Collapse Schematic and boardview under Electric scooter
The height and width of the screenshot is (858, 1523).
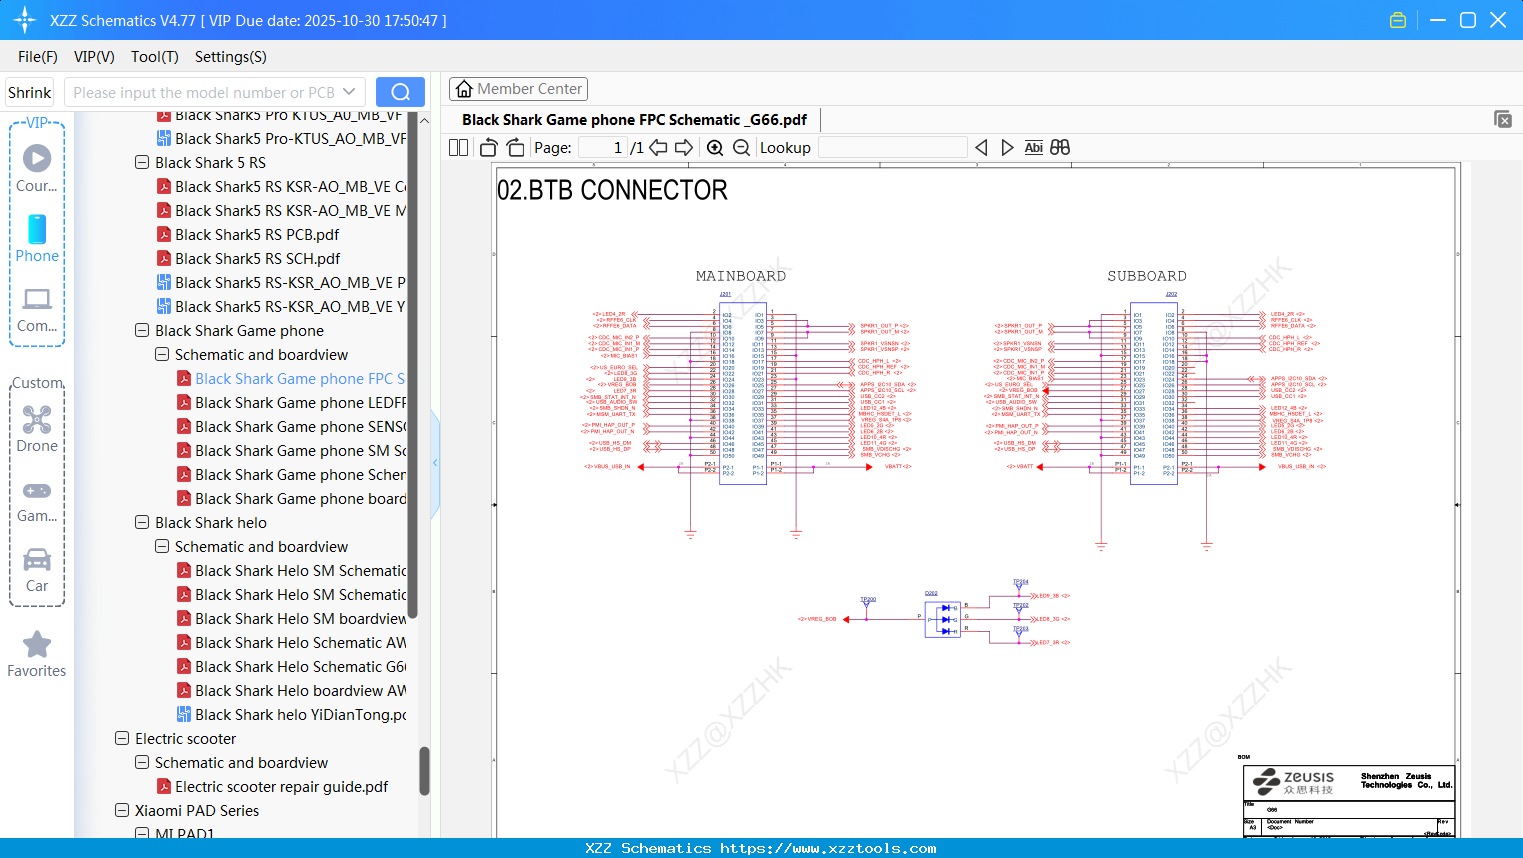142,763
